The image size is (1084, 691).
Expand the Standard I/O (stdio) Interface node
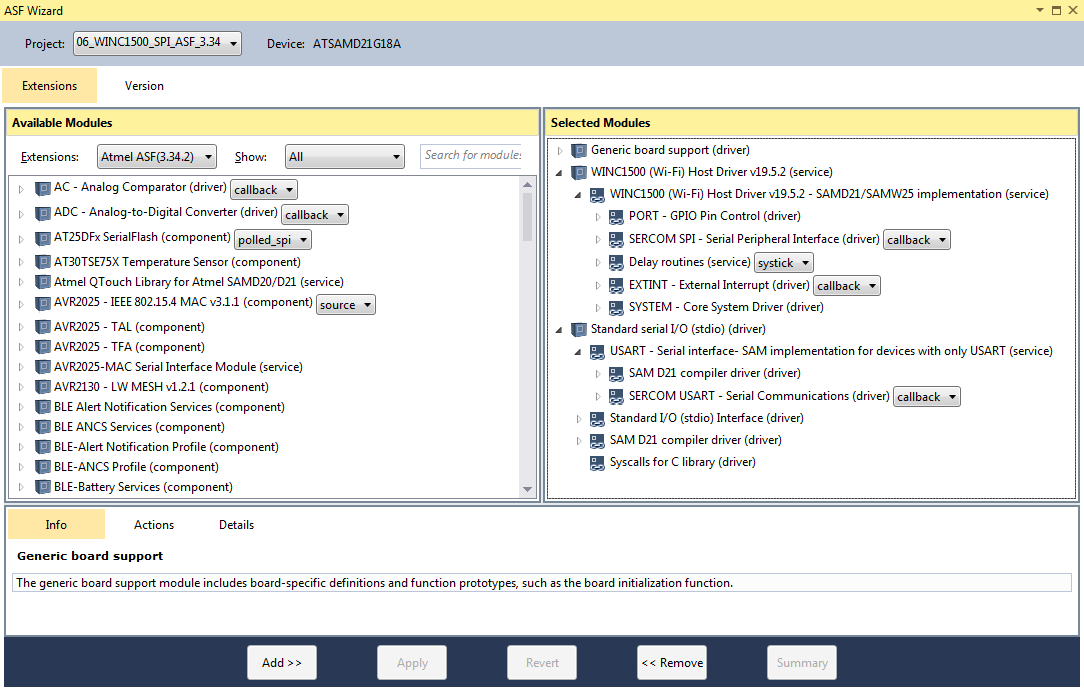[x=579, y=419]
